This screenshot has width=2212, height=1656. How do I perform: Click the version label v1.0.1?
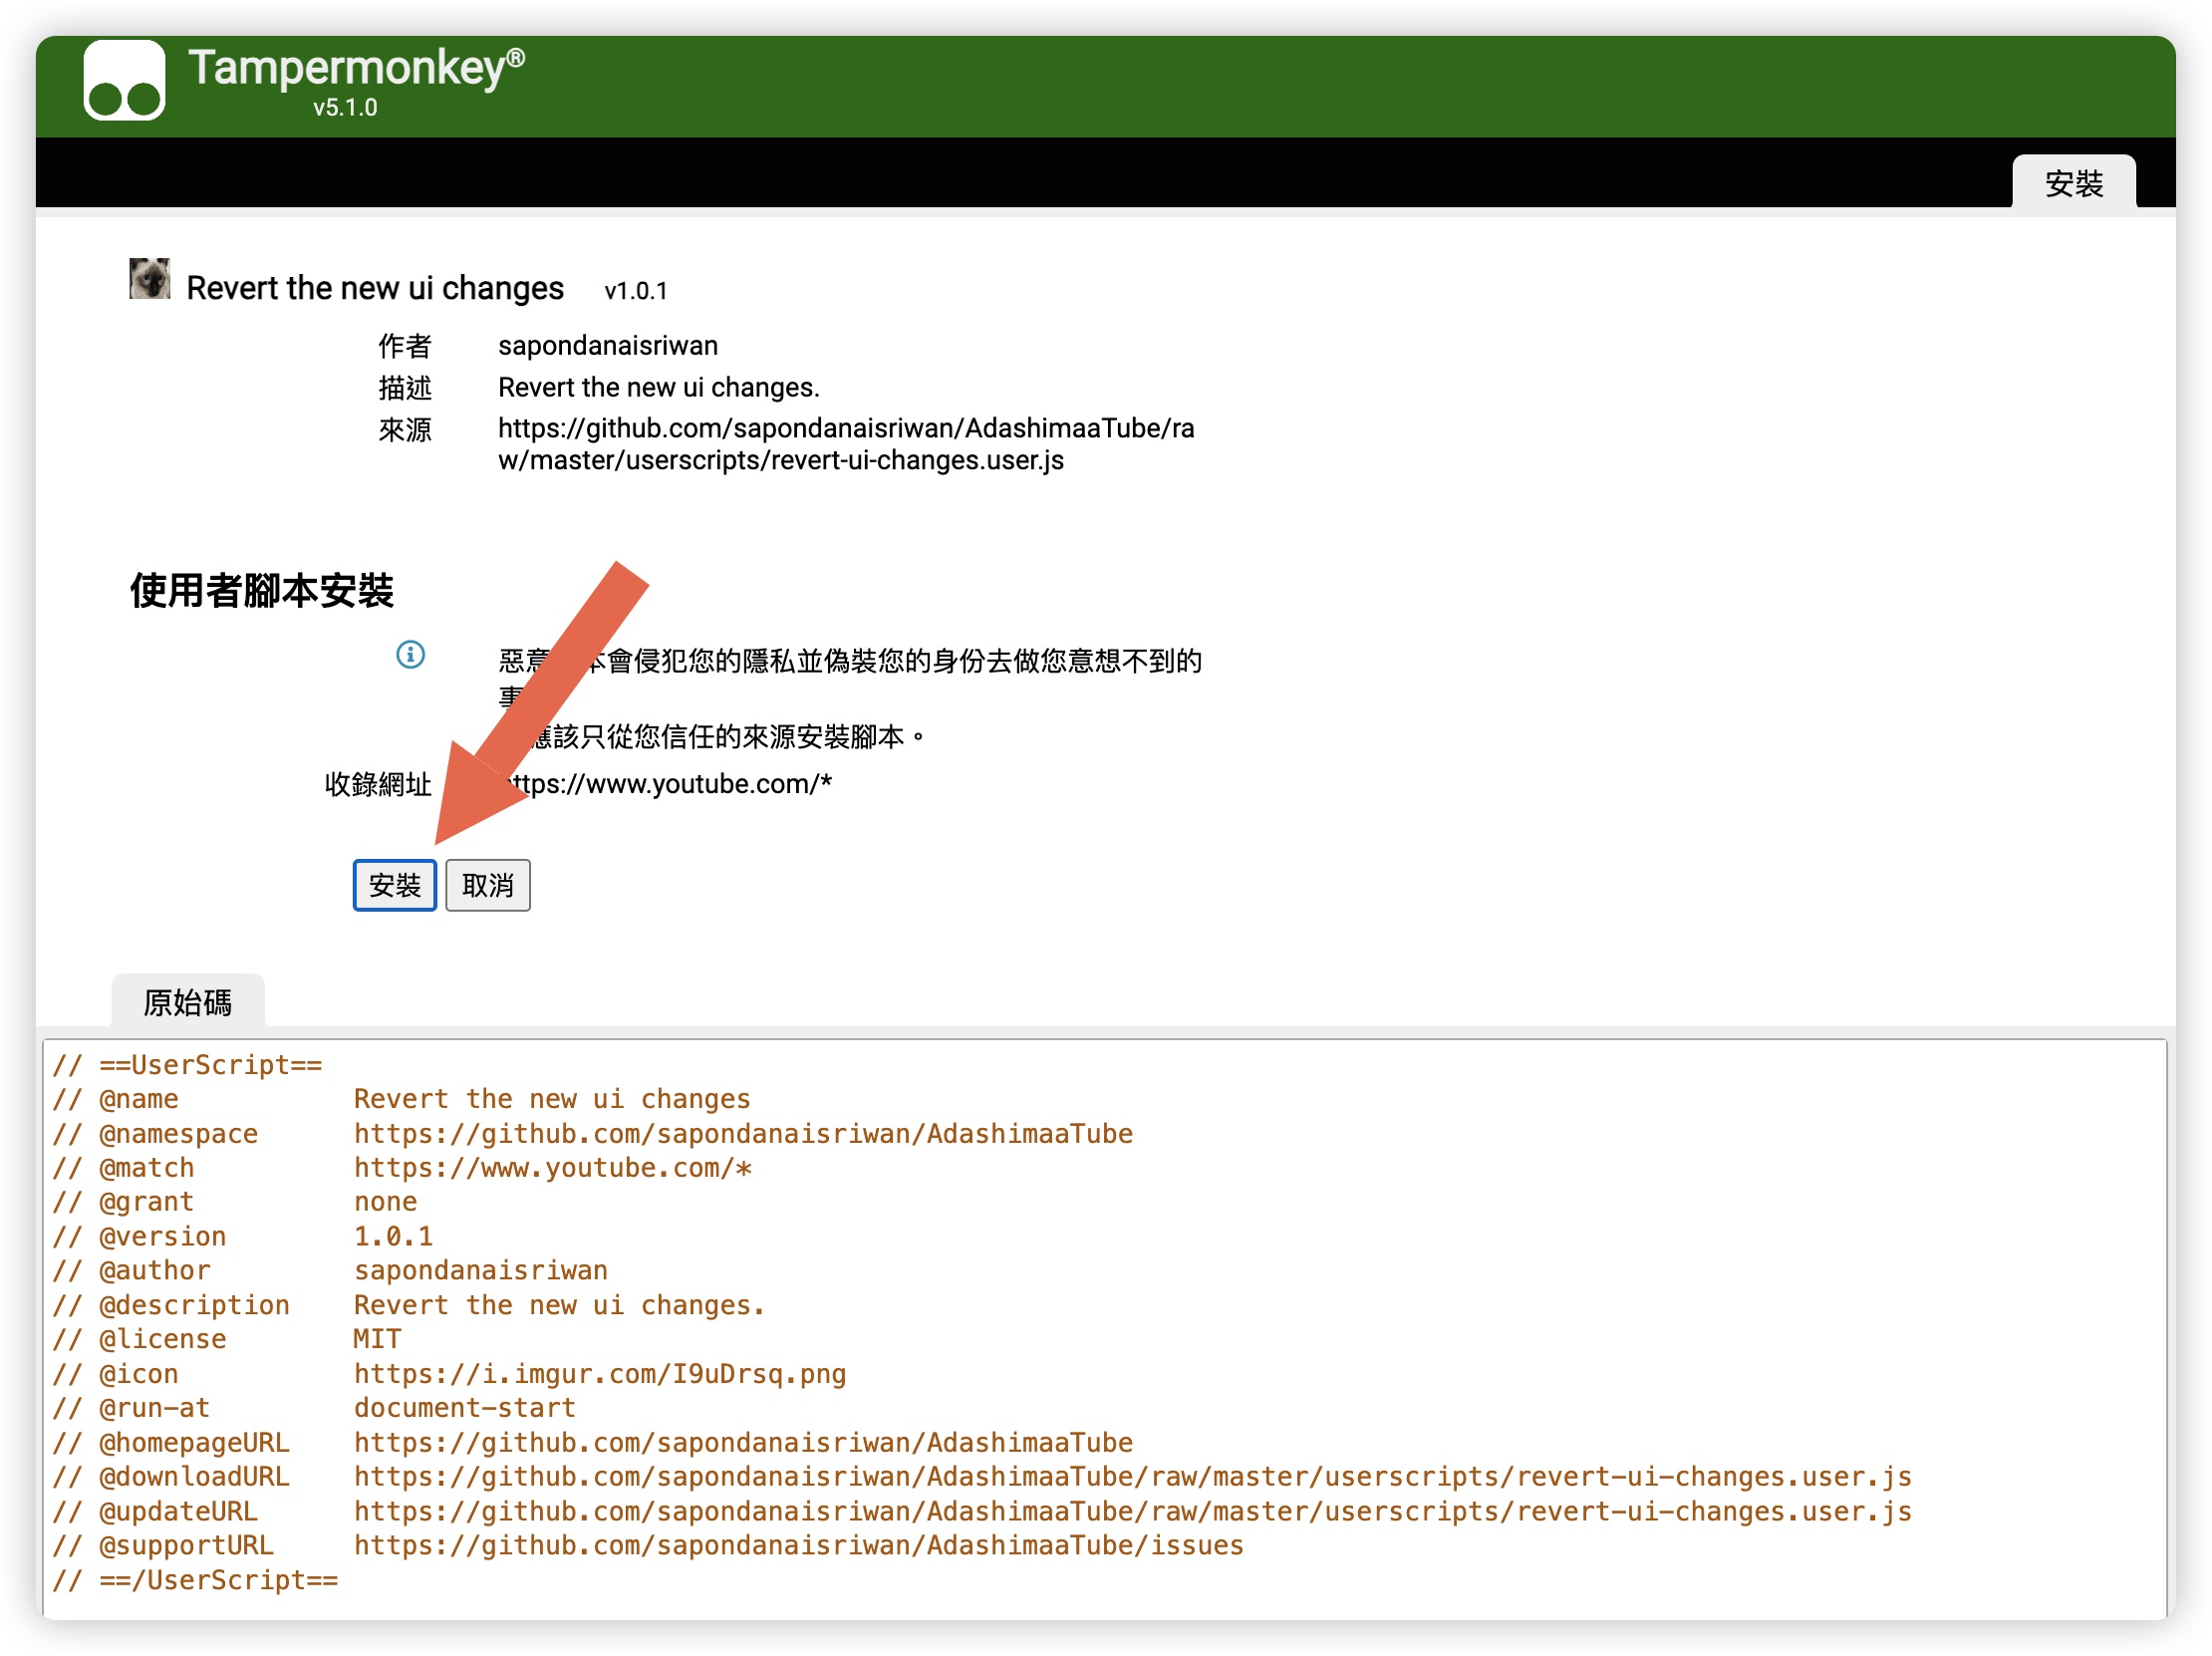point(636,291)
